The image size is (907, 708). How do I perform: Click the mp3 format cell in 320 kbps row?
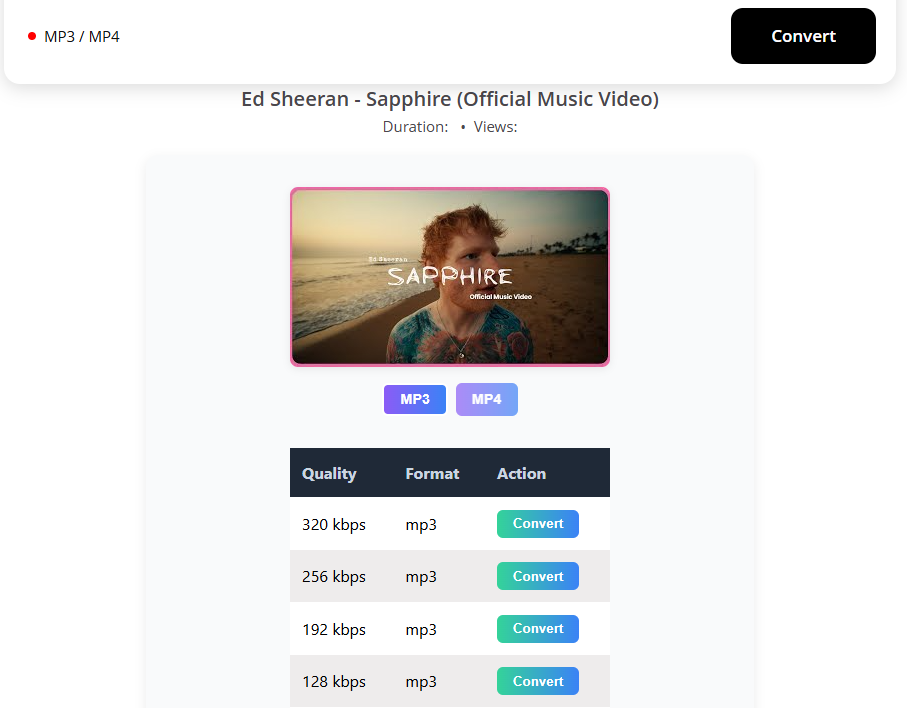point(421,525)
